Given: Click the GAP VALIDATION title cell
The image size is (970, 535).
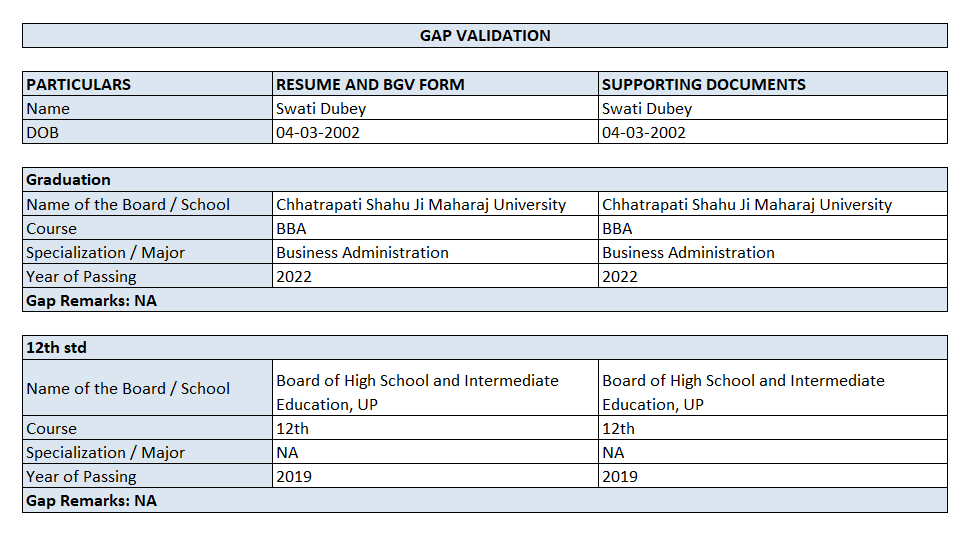Looking at the screenshot, I should click(x=485, y=36).
